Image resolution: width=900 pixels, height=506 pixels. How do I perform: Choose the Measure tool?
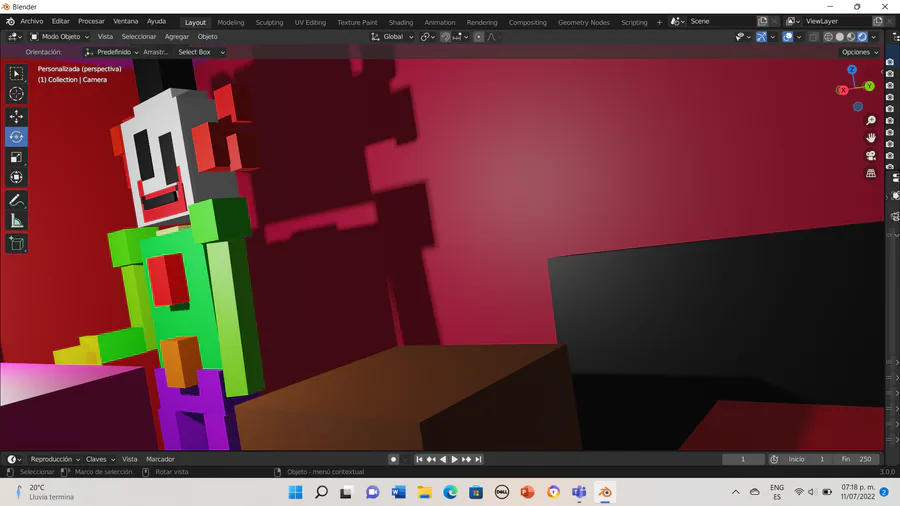click(x=16, y=221)
